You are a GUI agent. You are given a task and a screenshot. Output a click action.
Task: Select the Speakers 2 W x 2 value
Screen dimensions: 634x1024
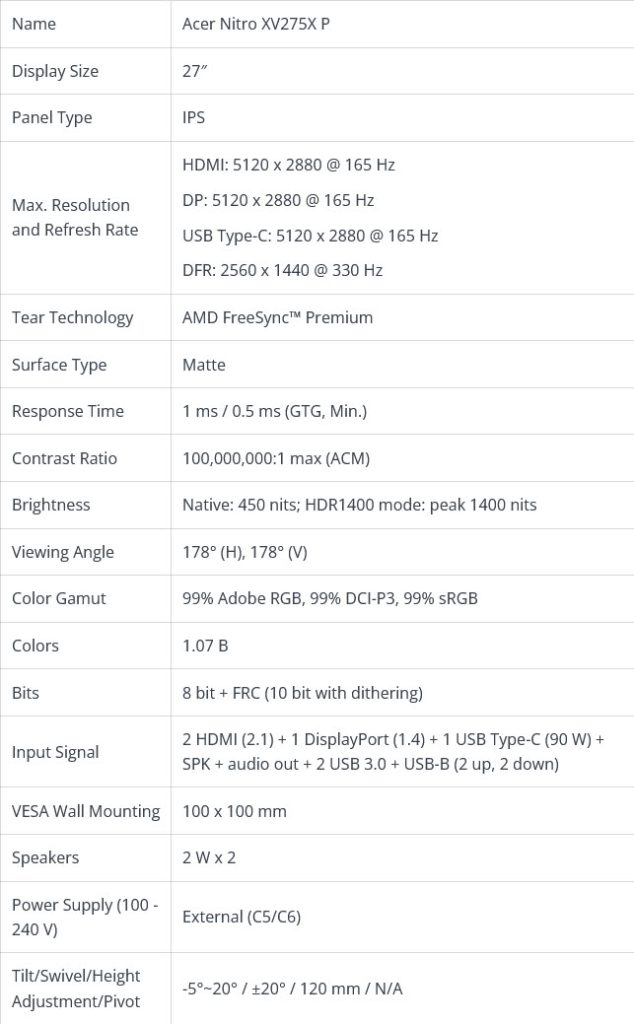click(x=209, y=857)
